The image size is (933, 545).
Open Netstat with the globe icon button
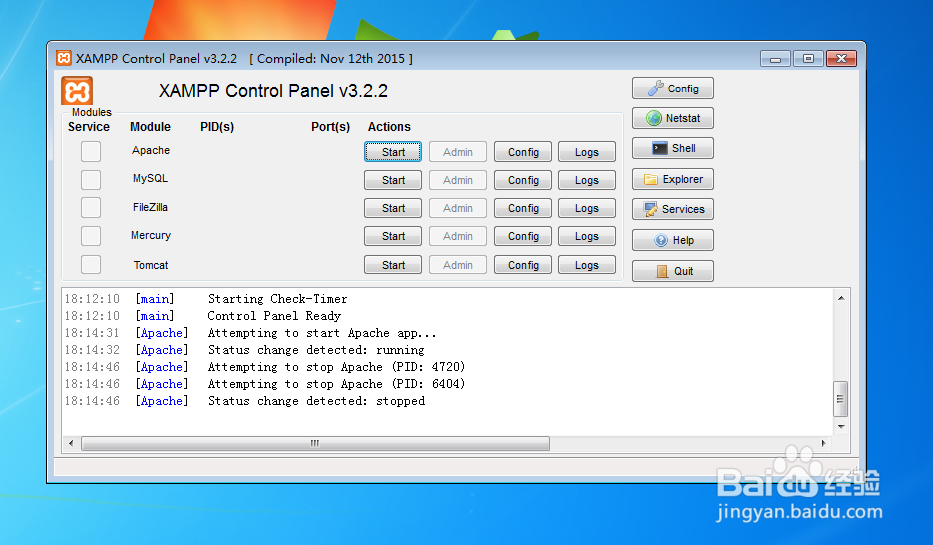672,118
